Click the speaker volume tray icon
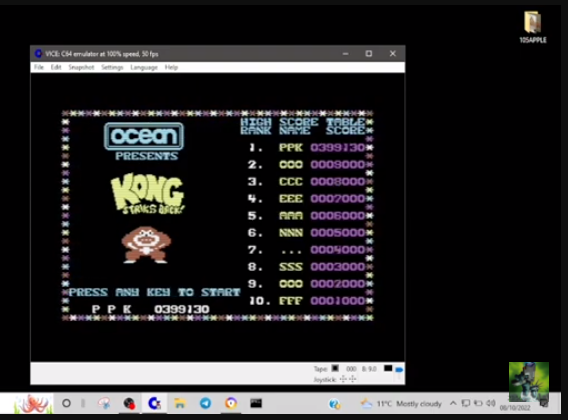Image resolution: width=568 pixels, height=420 pixels. pos(490,403)
